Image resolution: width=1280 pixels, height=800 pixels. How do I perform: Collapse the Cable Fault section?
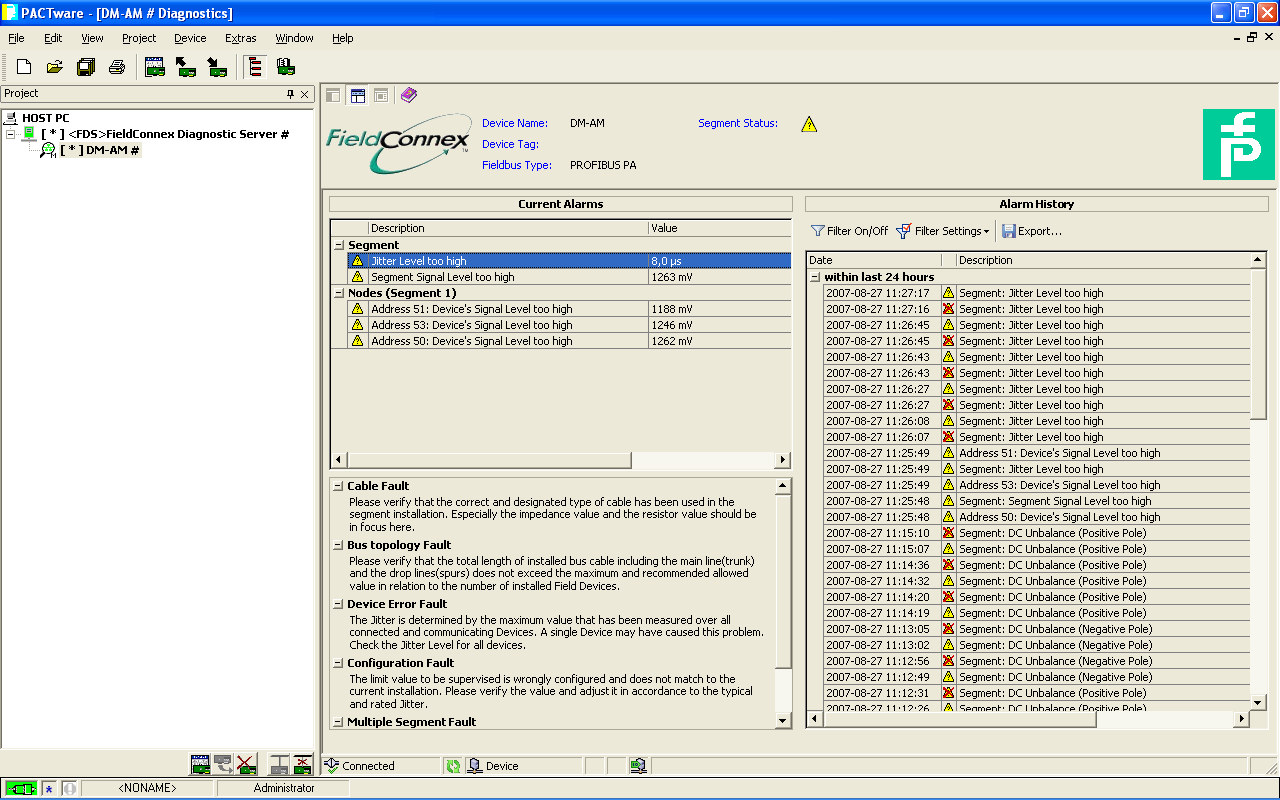[338, 486]
